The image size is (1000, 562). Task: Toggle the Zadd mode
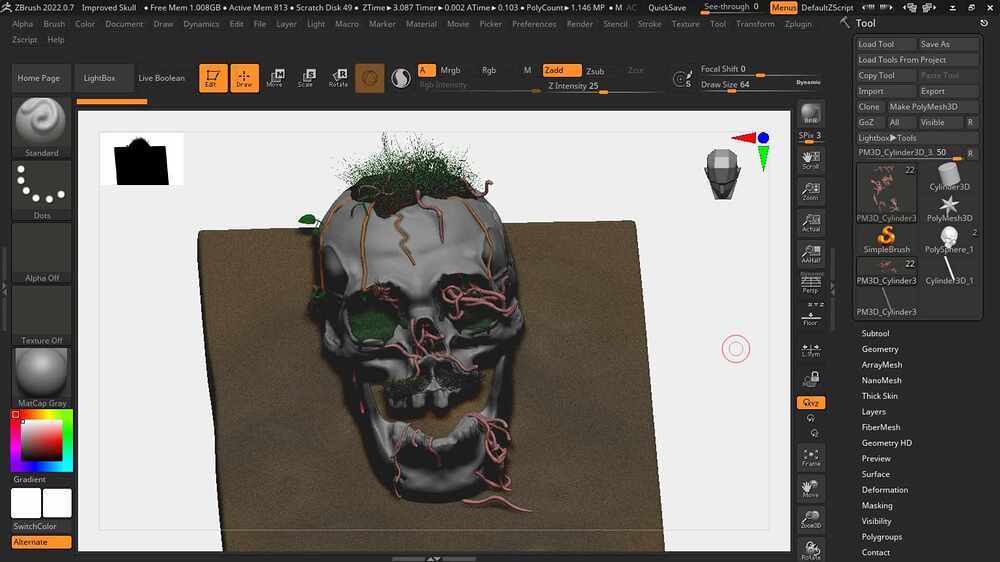[562, 70]
